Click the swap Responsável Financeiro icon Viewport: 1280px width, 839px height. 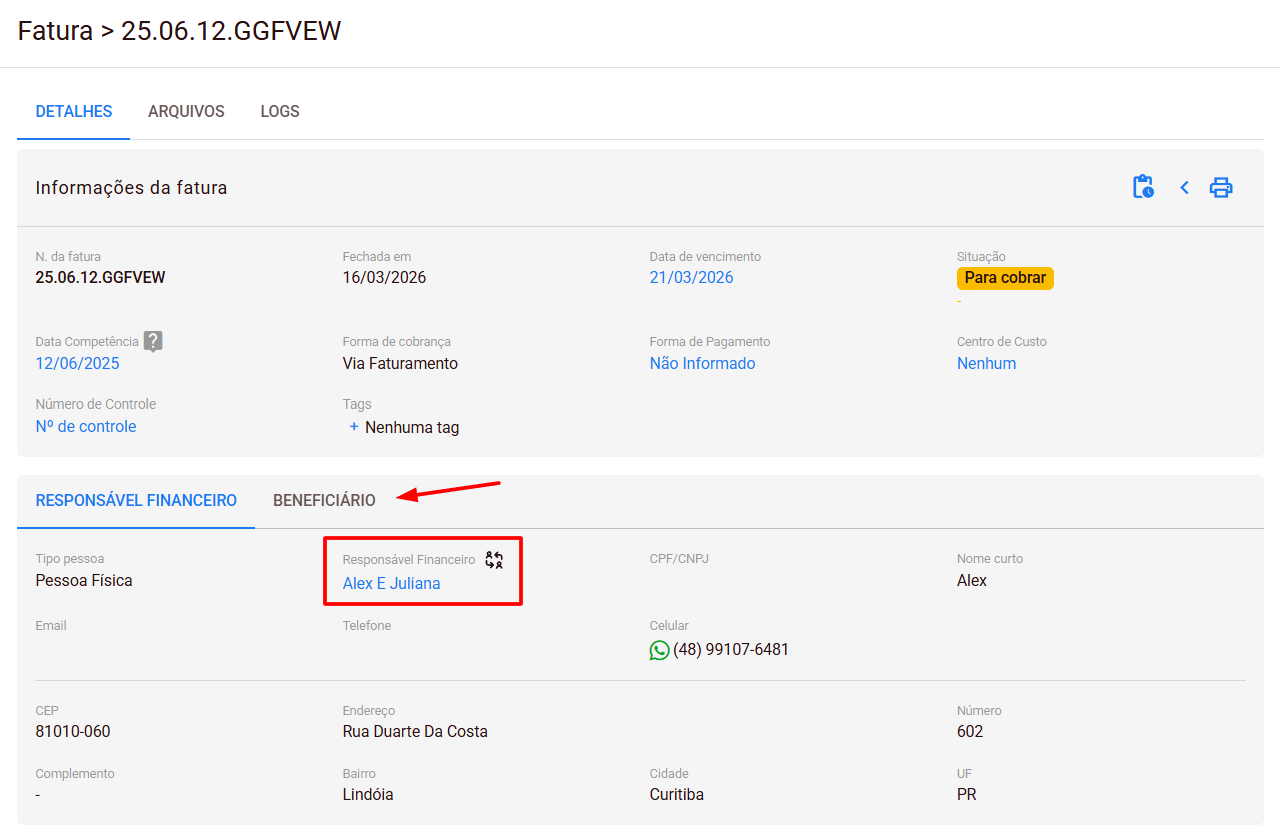(x=494, y=560)
